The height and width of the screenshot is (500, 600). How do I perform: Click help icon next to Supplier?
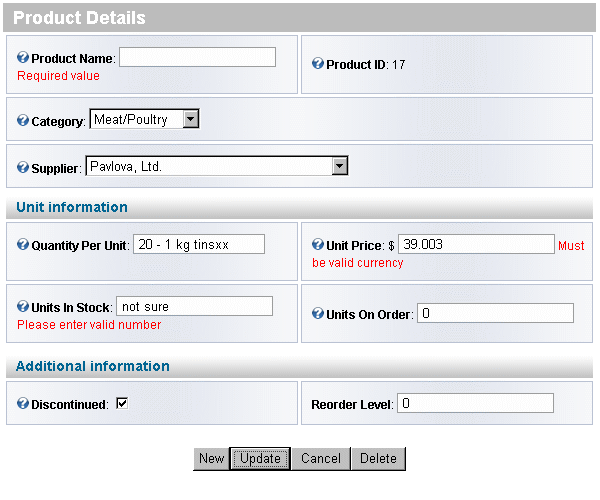(x=23, y=167)
